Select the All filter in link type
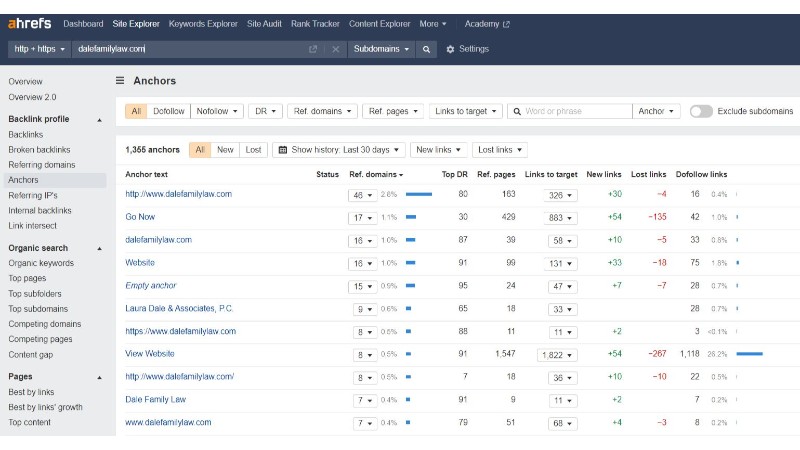Image resolution: width=800 pixels, height=450 pixels. pyautogui.click(x=136, y=111)
